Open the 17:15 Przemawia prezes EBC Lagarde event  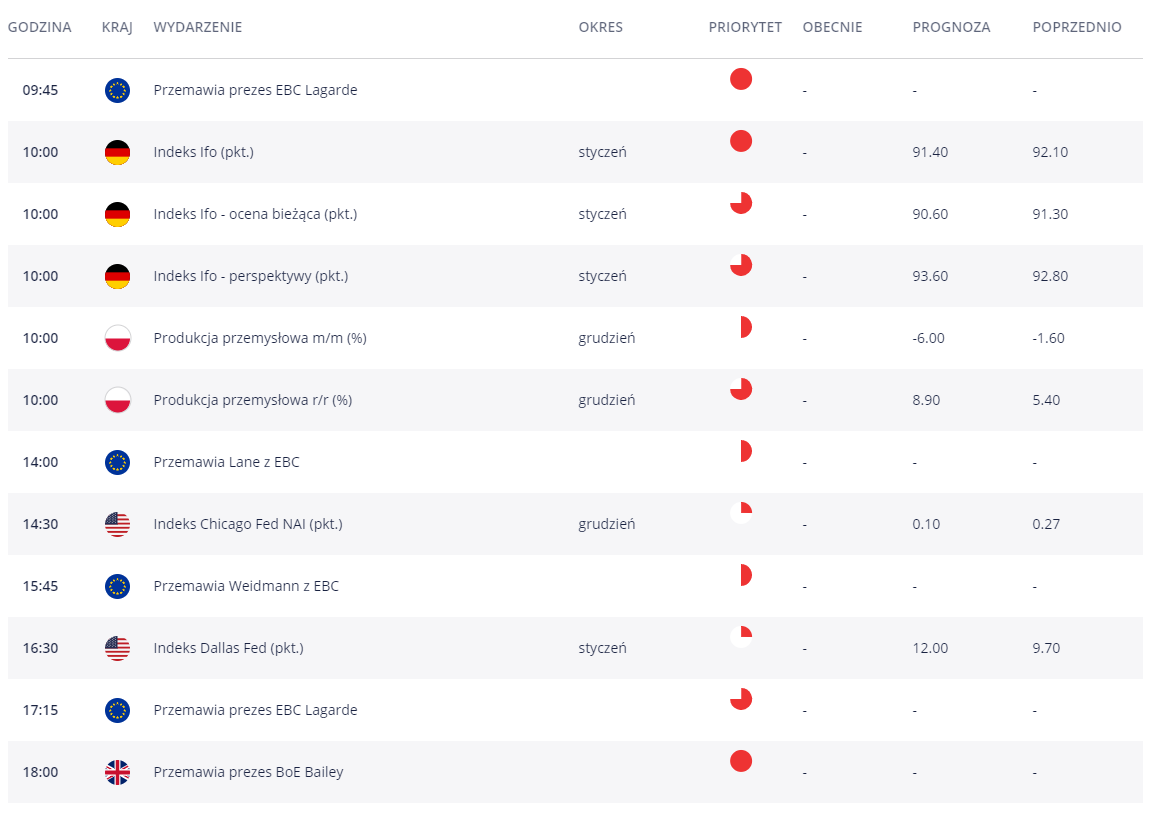[x=255, y=709]
